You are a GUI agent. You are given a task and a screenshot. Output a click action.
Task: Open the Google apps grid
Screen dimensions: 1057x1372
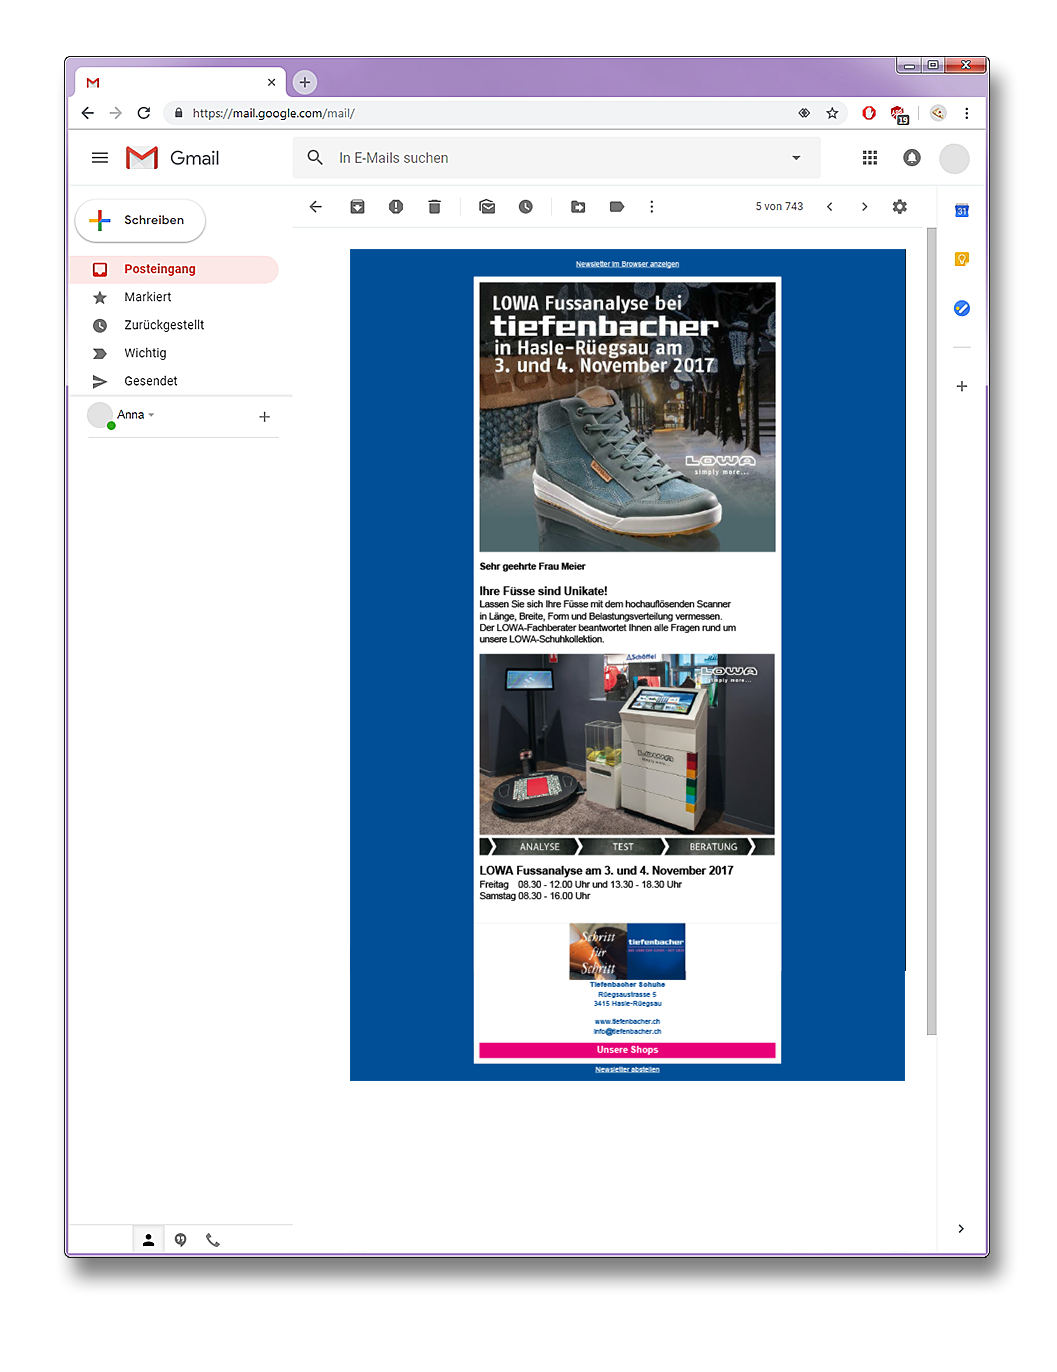coord(870,158)
